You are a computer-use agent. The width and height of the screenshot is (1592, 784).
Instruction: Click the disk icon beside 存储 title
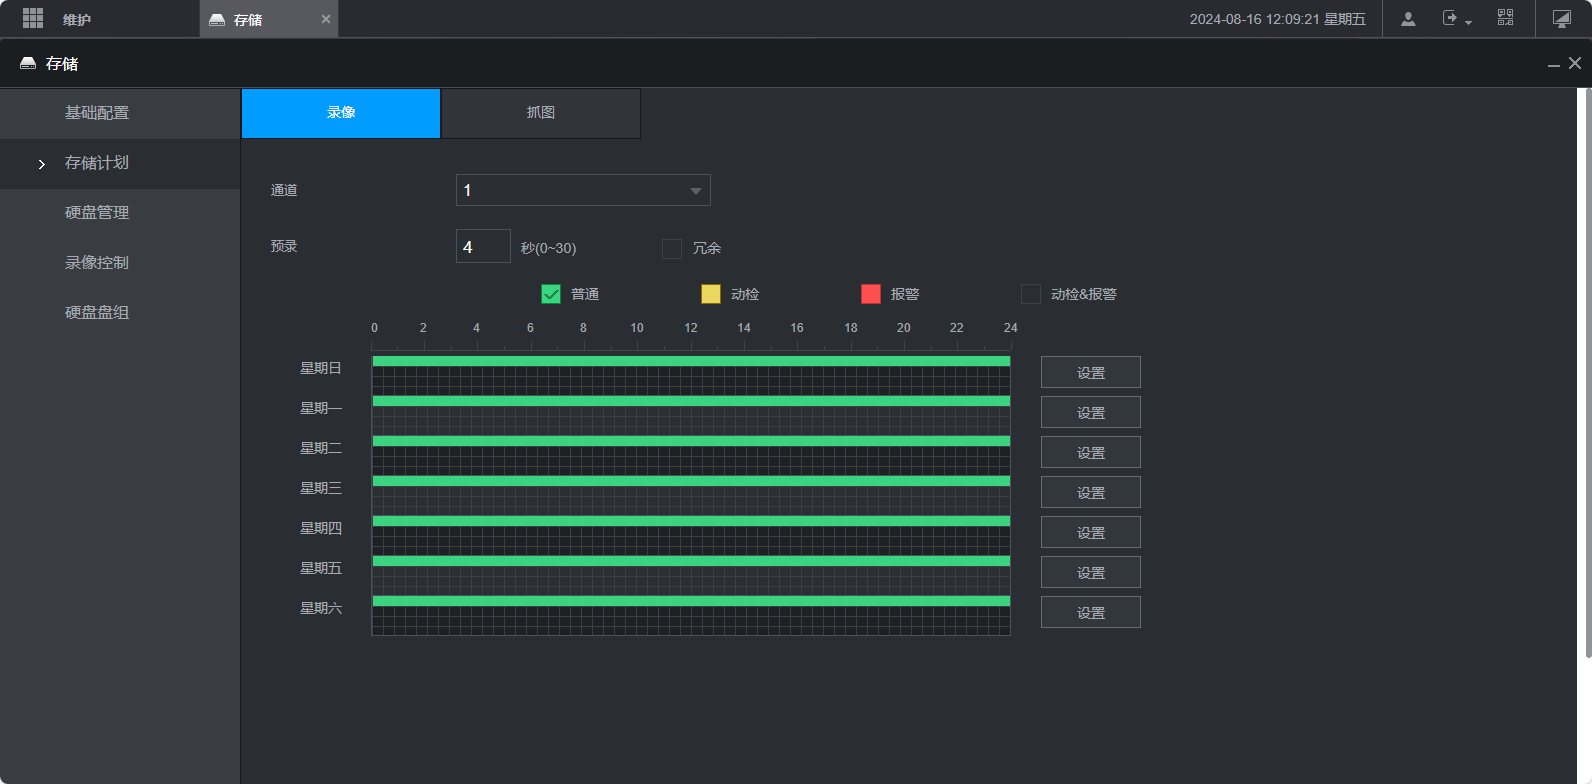28,63
